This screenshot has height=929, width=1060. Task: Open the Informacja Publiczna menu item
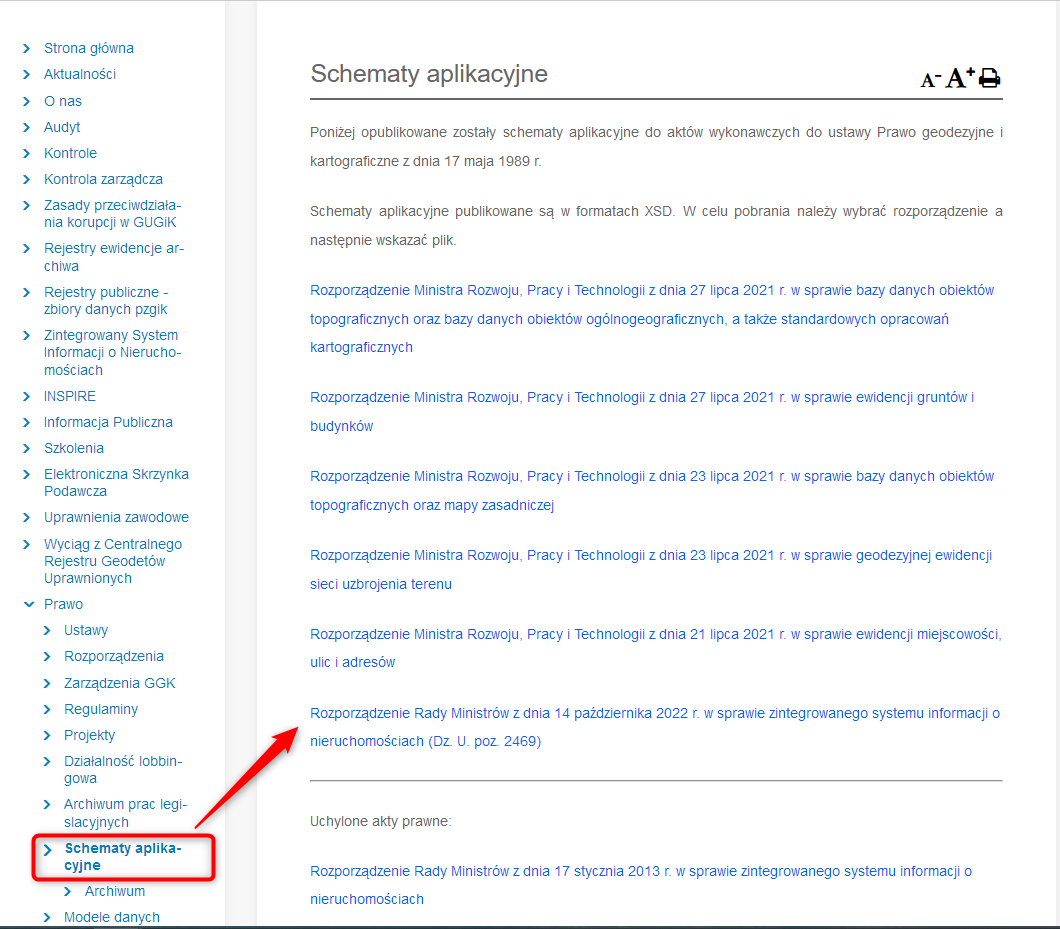click(108, 423)
